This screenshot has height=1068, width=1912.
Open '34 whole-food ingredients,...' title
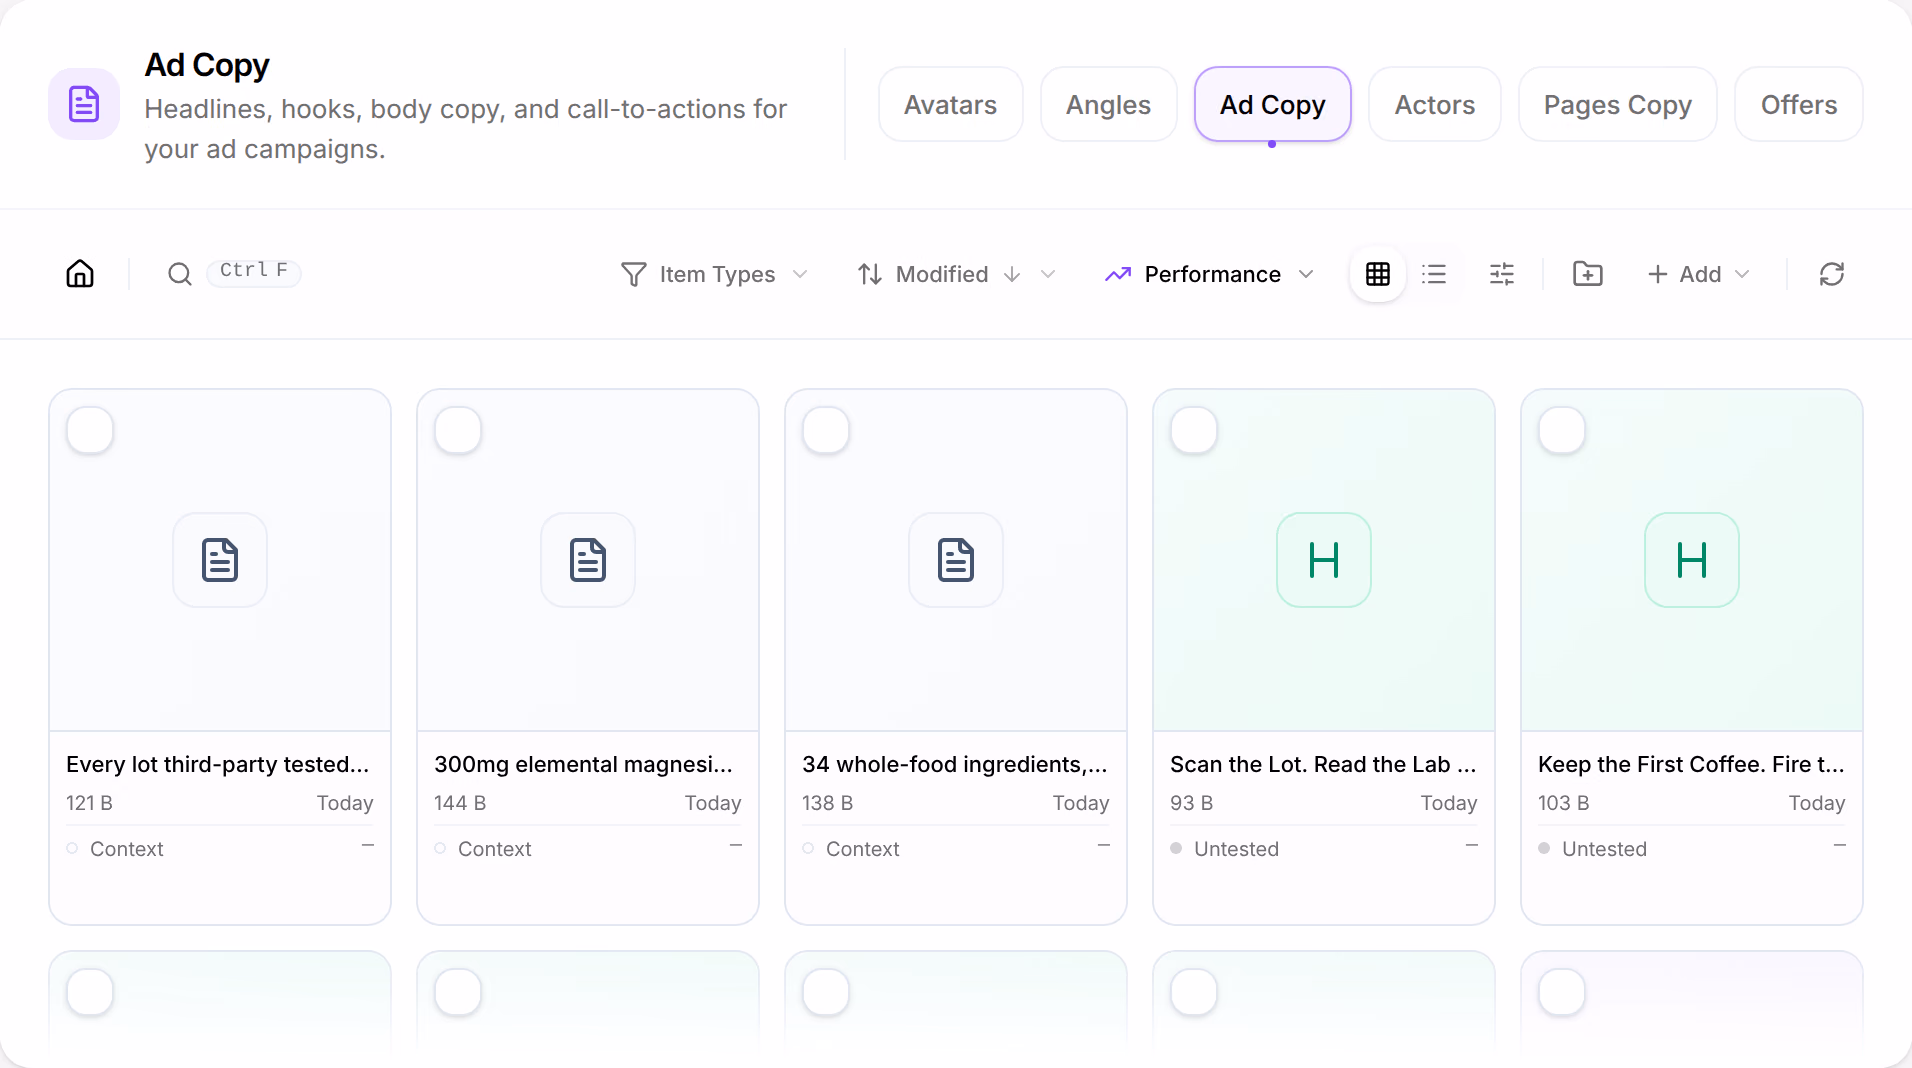[955, 764]
